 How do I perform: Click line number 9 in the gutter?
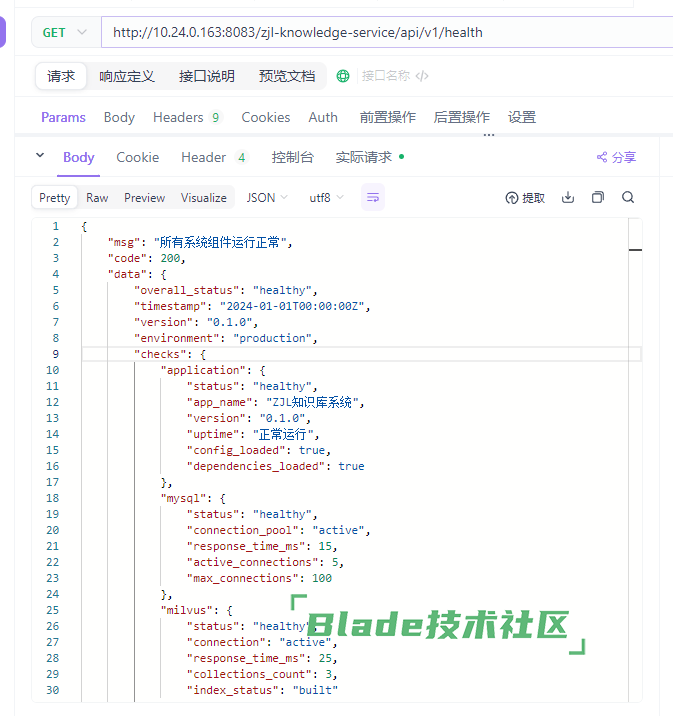55,354
